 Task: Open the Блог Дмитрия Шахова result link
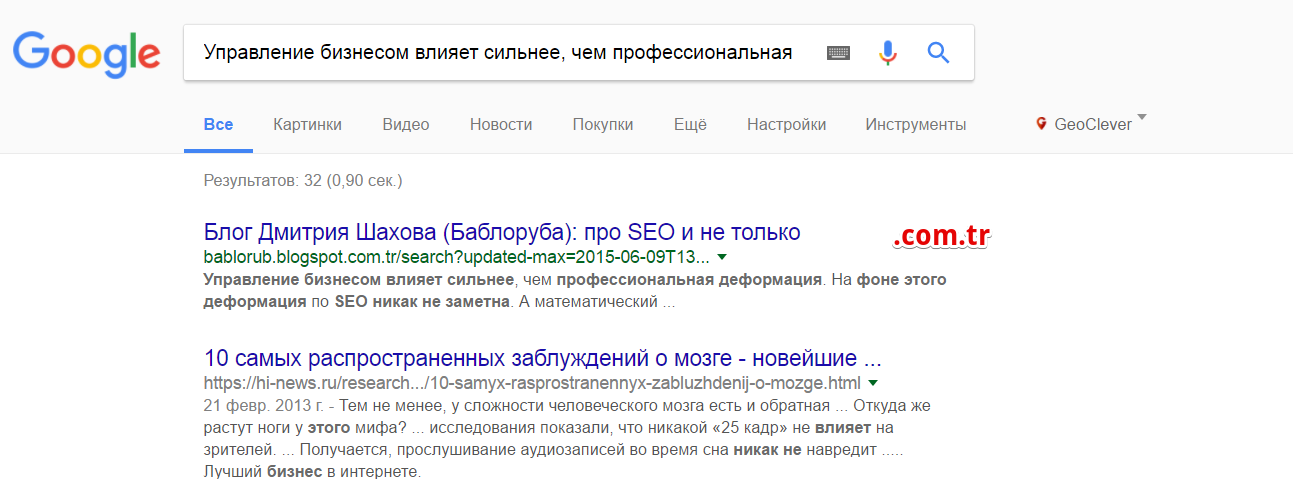(502, 233)
